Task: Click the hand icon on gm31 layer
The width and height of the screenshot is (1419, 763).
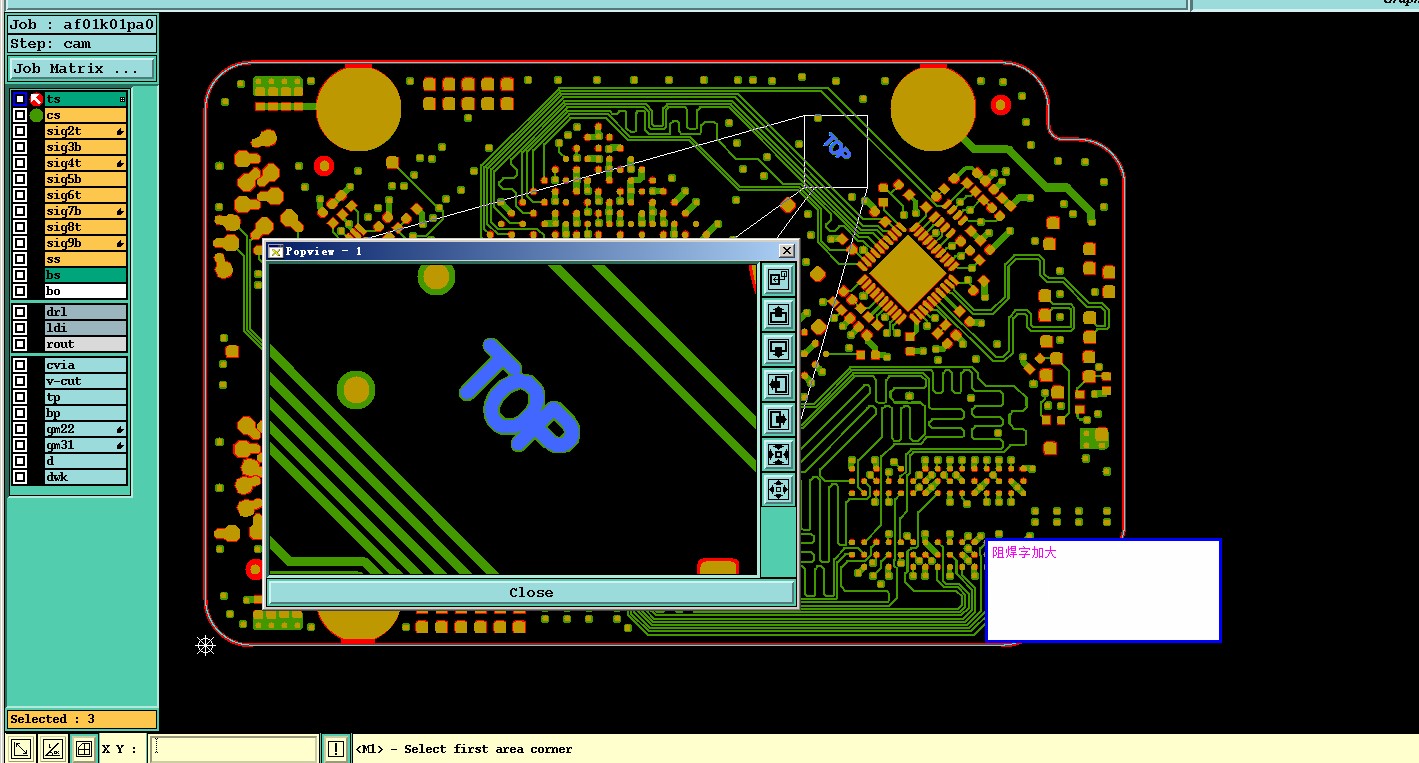Action: click(x=120, y=445)
